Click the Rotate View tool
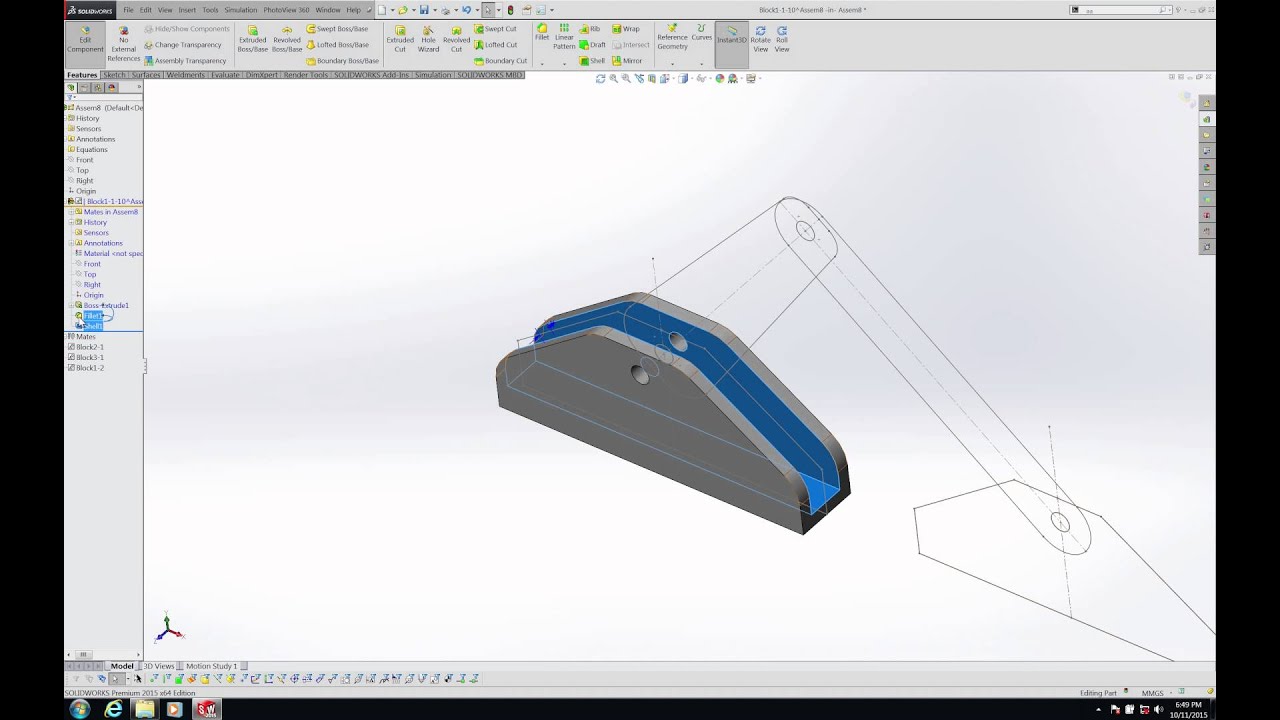Image resolution: width=1280 pixels, height=720 pixels. tap(761, 39)
